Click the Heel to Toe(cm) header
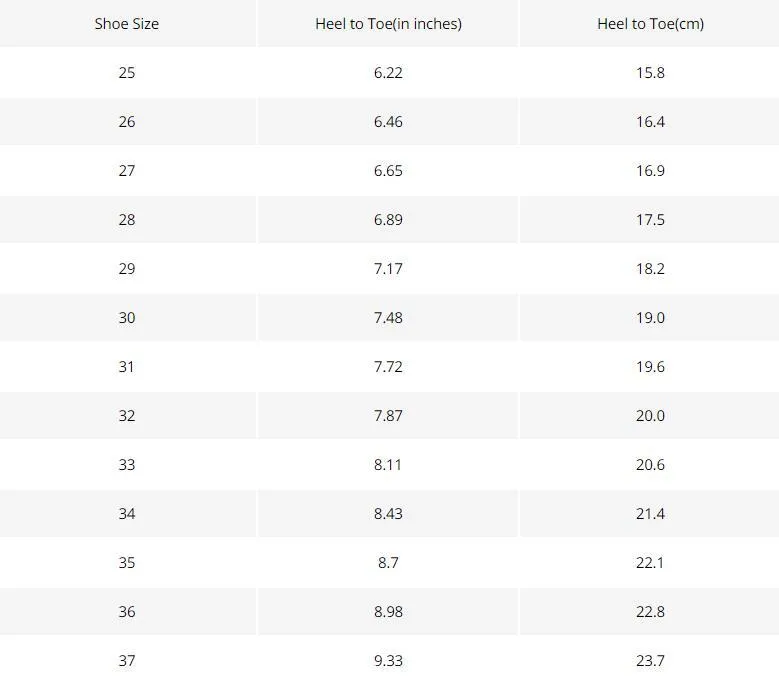779x681 pixels. coord(650,24)
